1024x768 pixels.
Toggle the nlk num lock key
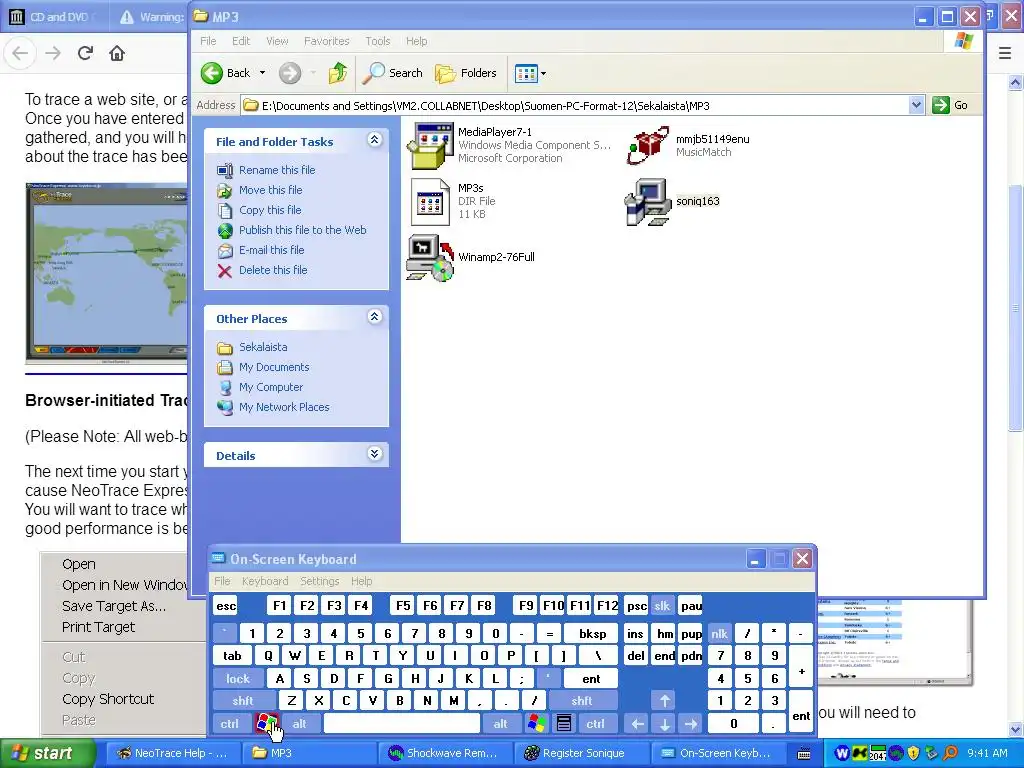tap(719, 633)
